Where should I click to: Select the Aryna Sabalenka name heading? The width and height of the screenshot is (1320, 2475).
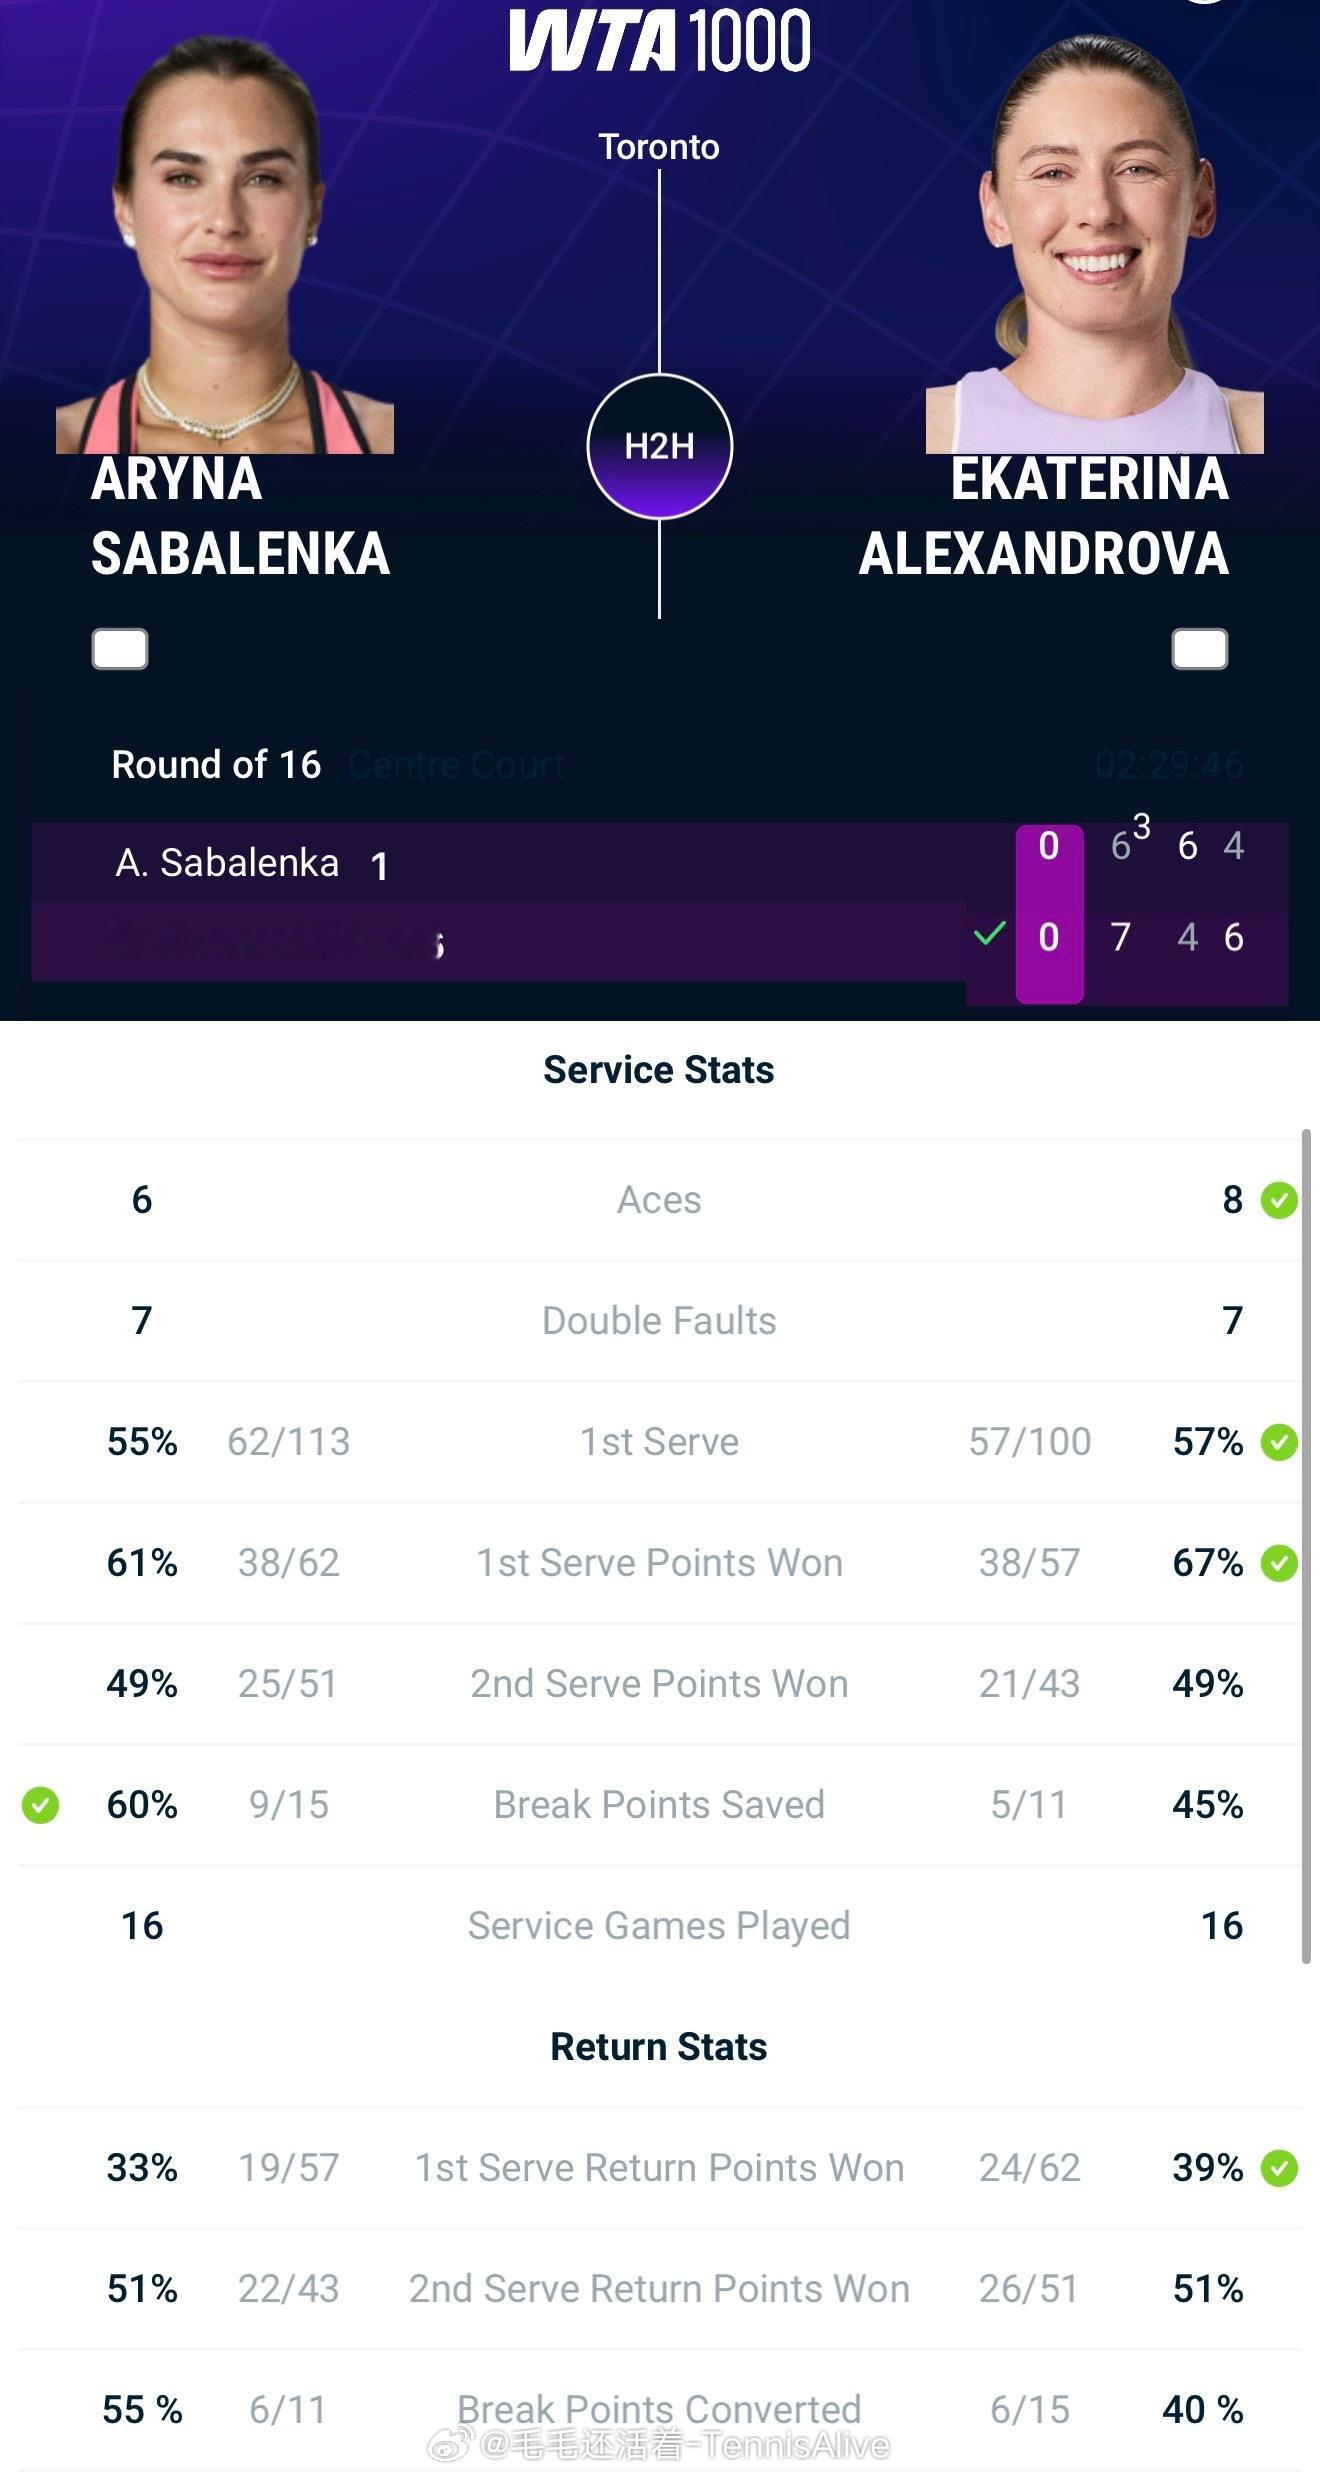click(240, 517)
